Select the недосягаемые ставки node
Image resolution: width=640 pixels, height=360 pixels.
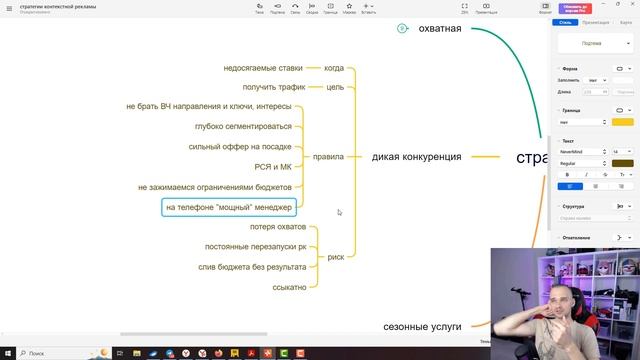click(263, 68)
